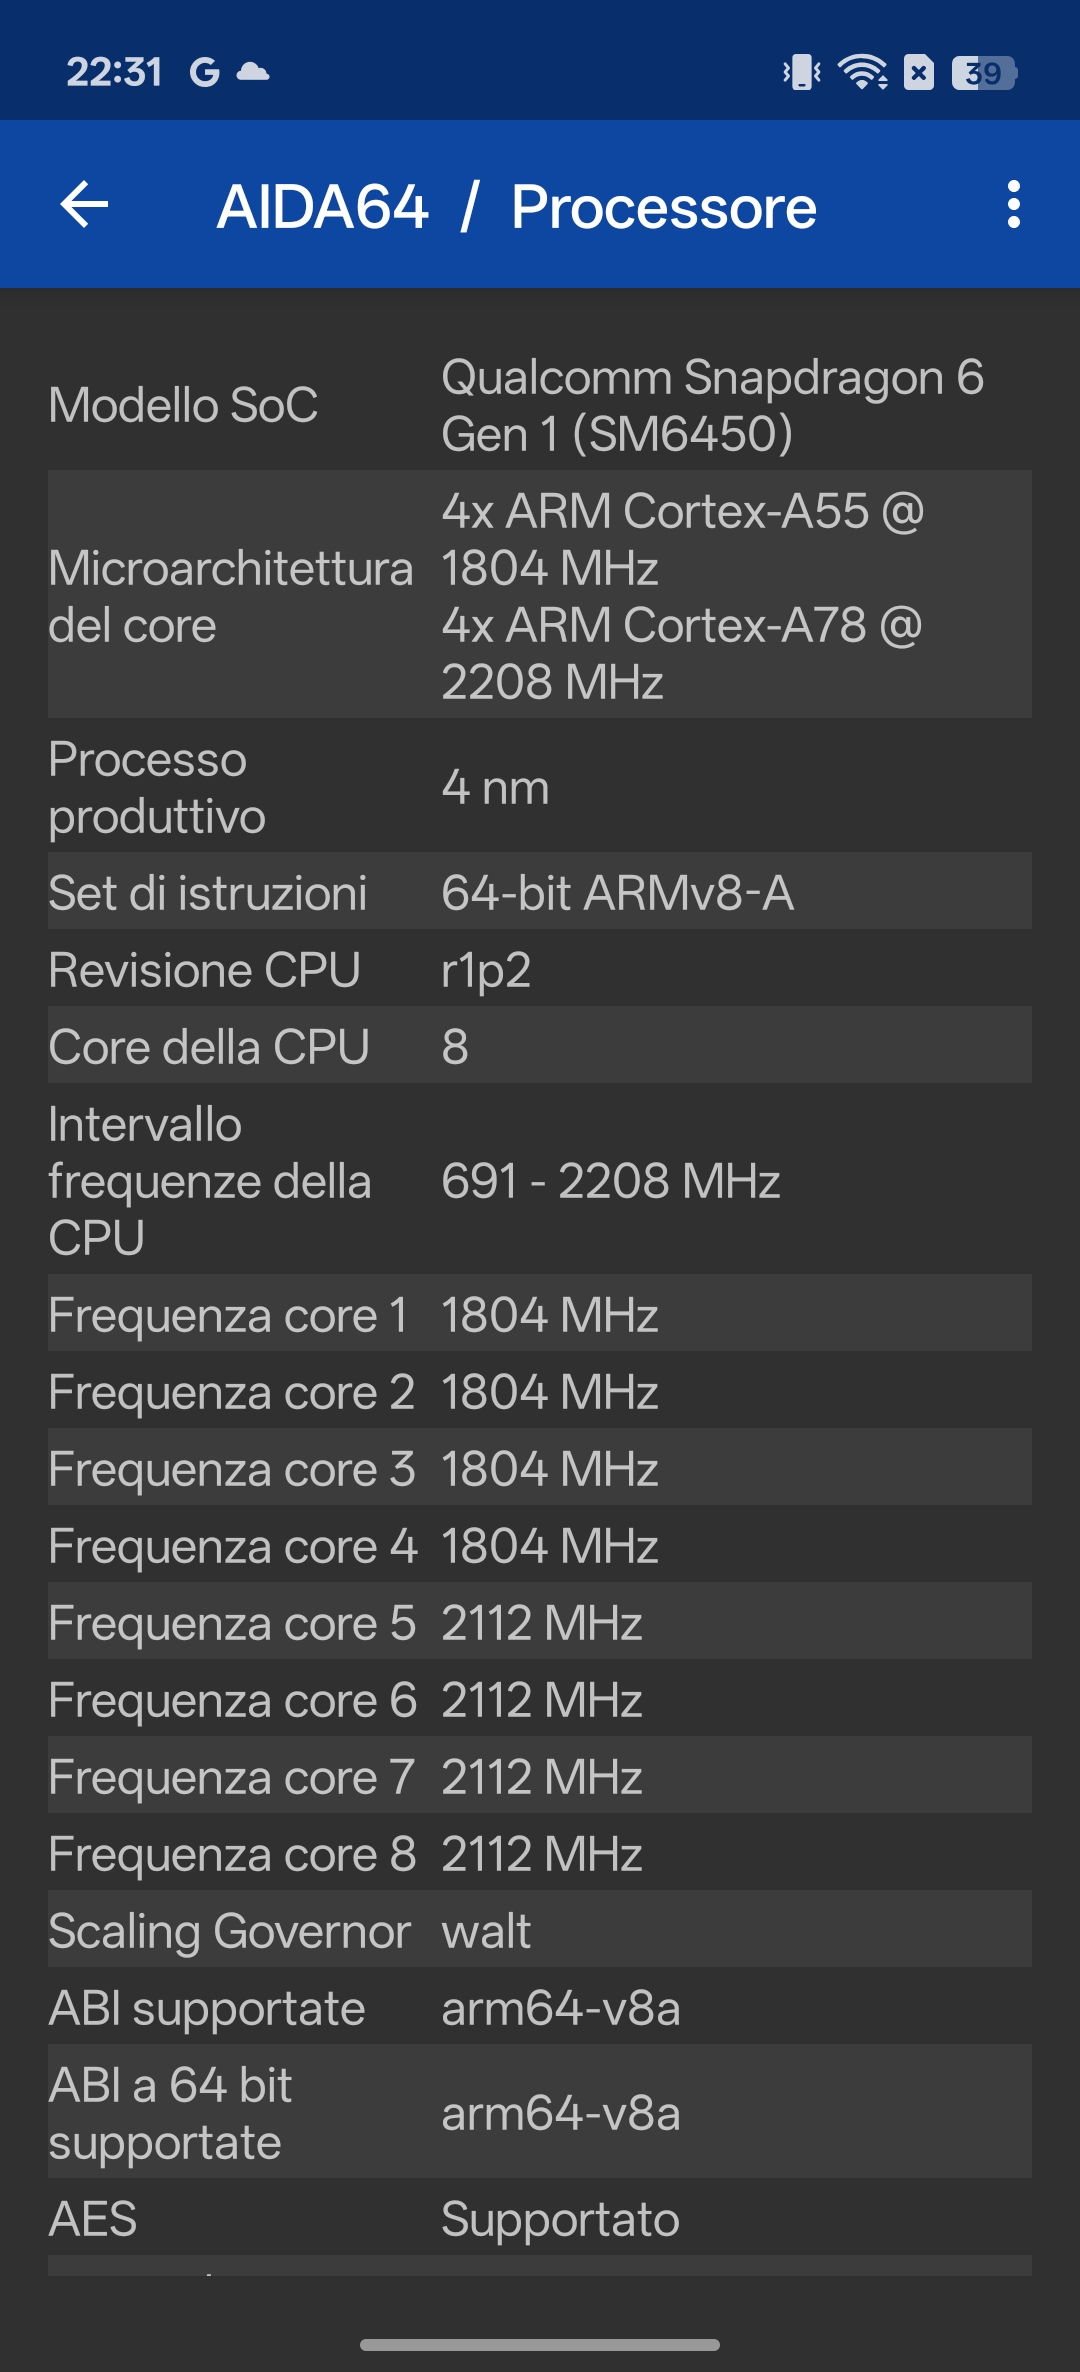Select the Microarchitettura del core row
Screen dimensions: 1080x2372
(x=540, y=595)
